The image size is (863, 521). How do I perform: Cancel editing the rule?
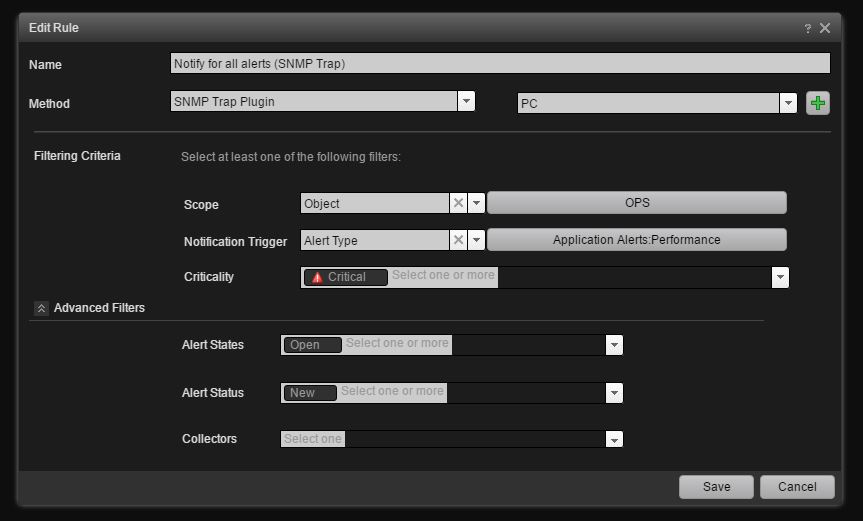coord(797,487)
